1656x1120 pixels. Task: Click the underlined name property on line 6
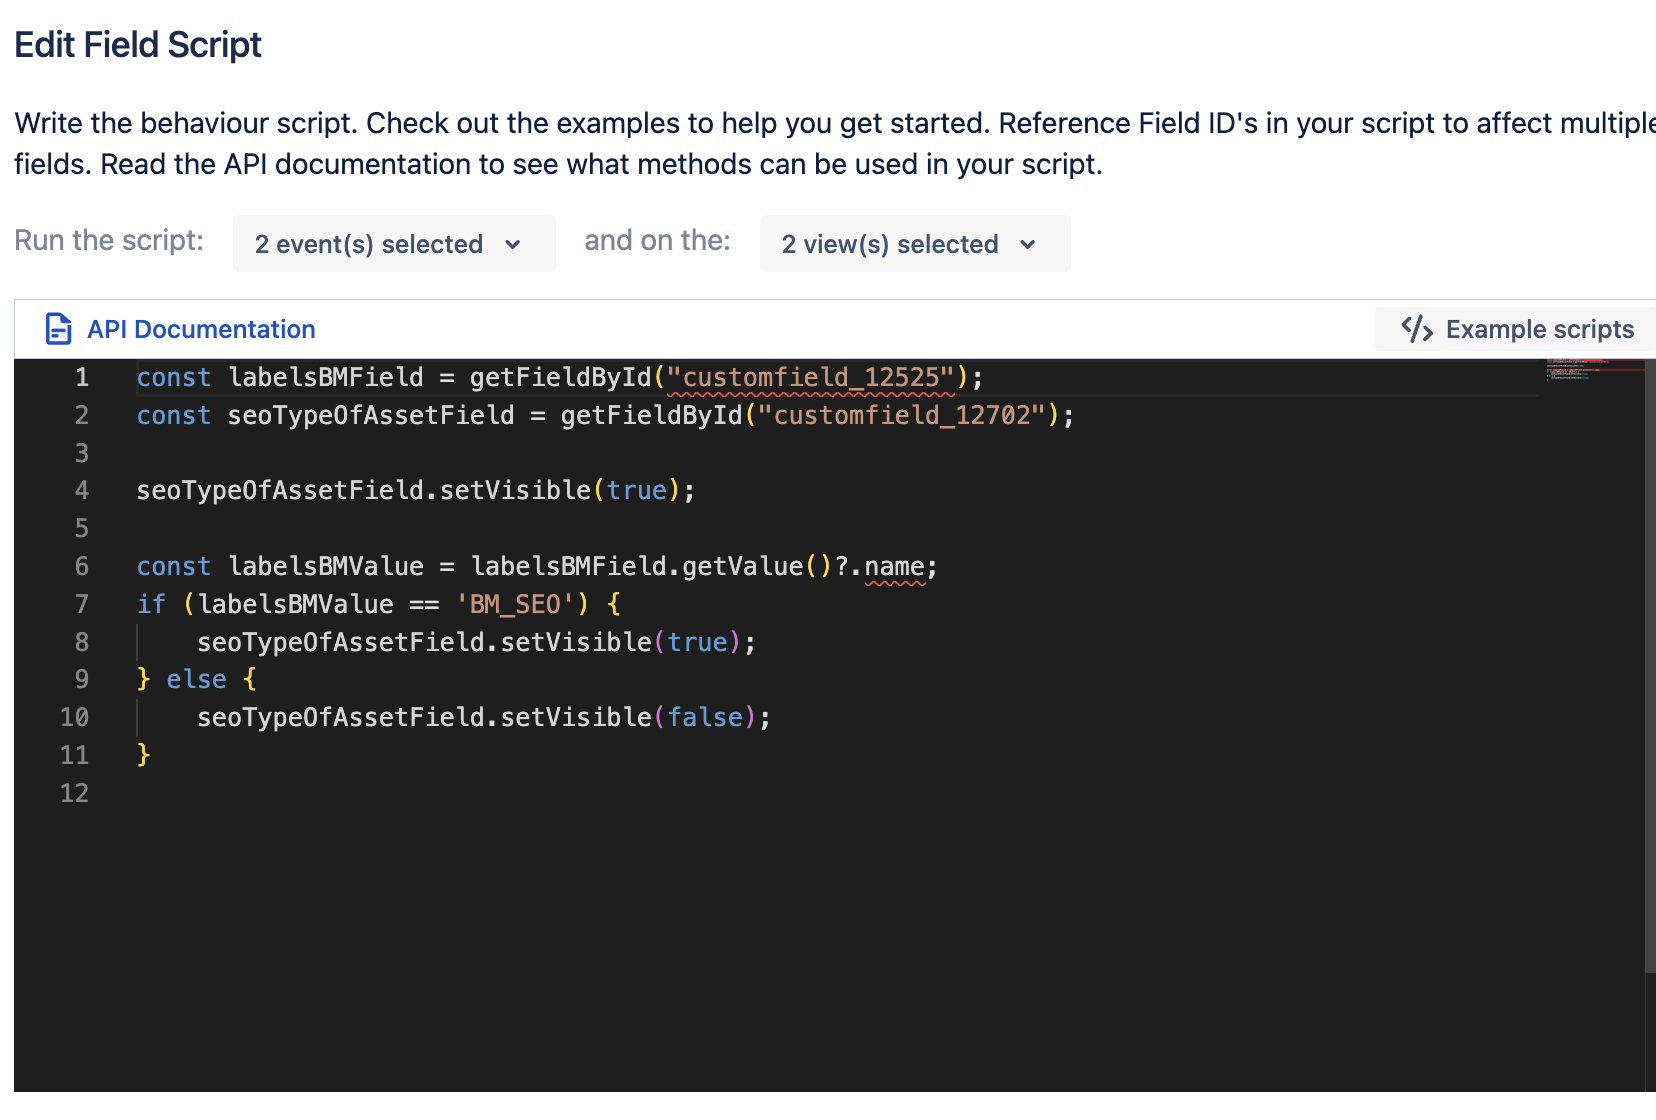(895, 567)
